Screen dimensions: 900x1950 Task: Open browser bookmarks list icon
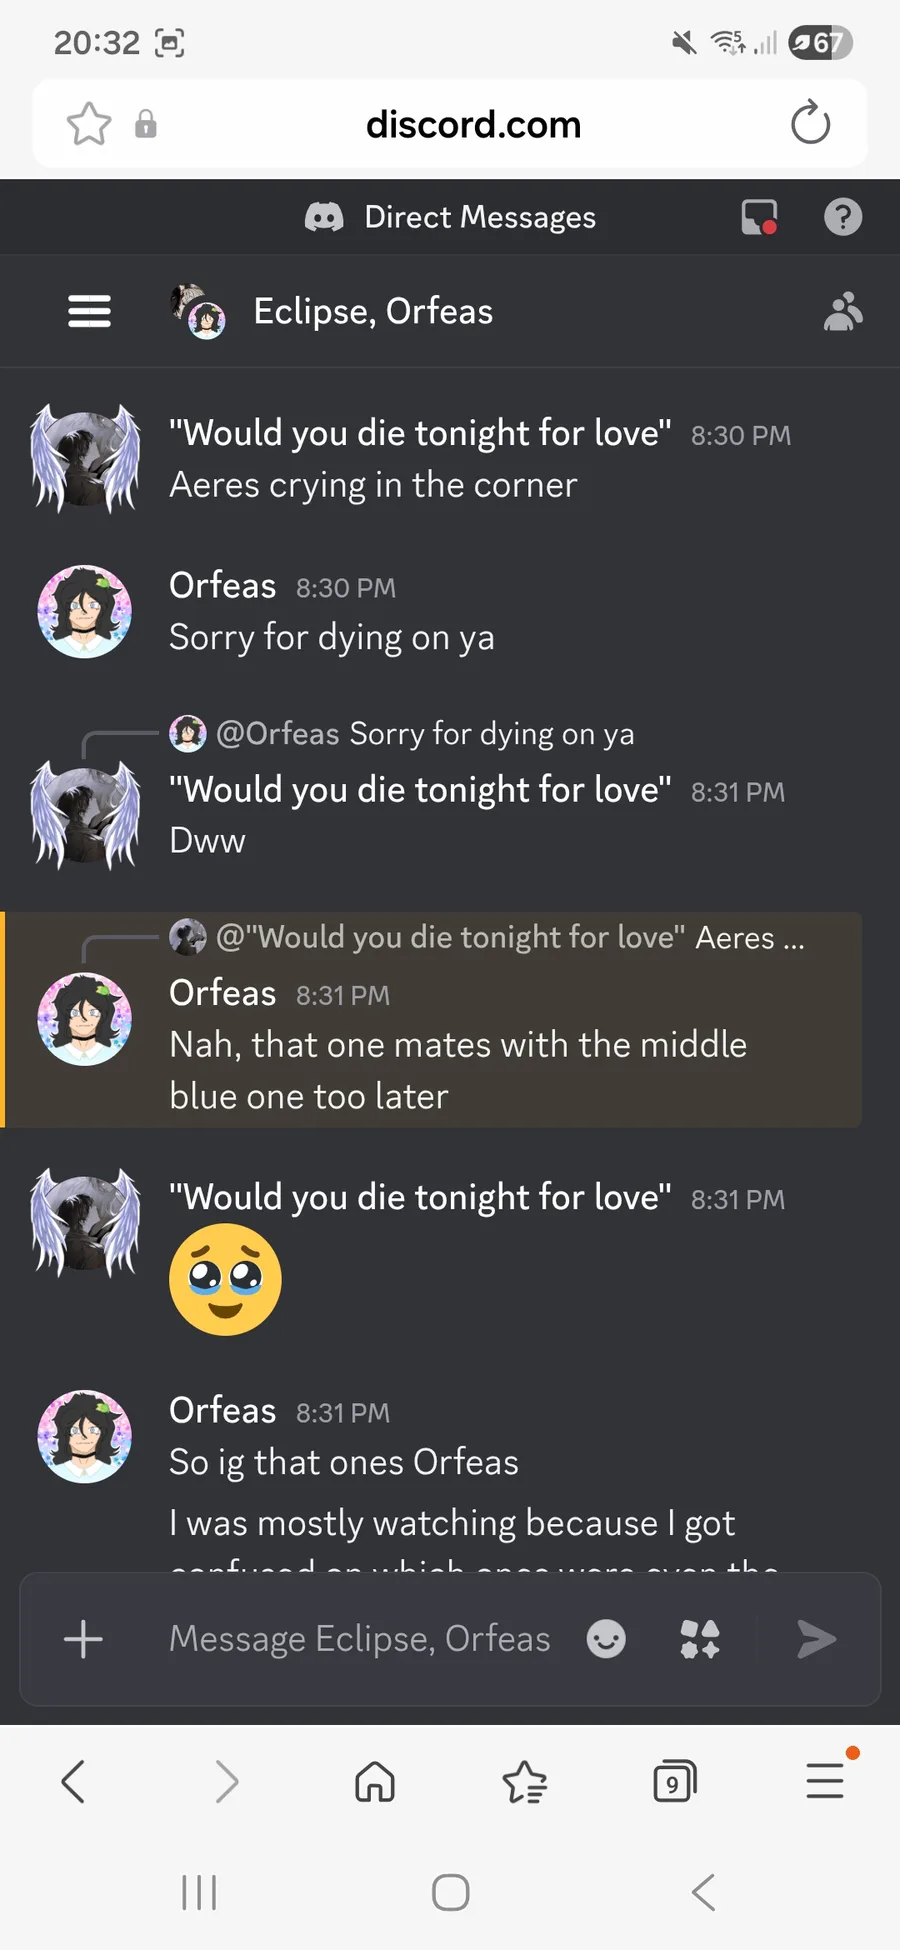[x=524, y=1782]
